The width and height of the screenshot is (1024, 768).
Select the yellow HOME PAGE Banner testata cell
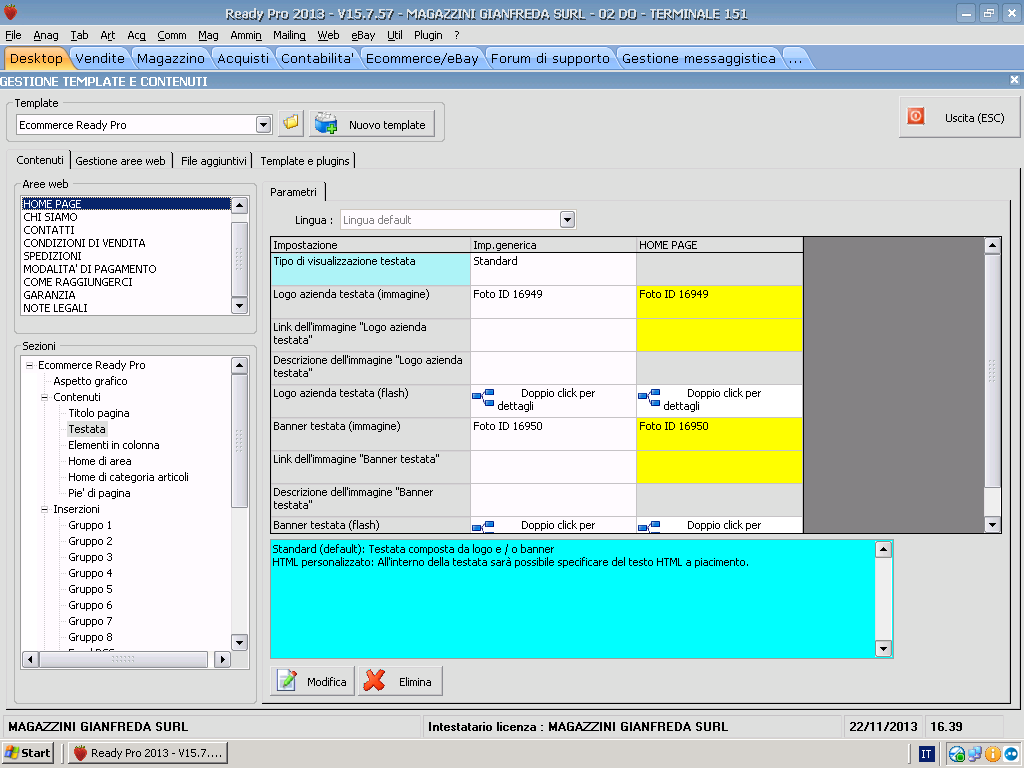[x=719, y=433]
